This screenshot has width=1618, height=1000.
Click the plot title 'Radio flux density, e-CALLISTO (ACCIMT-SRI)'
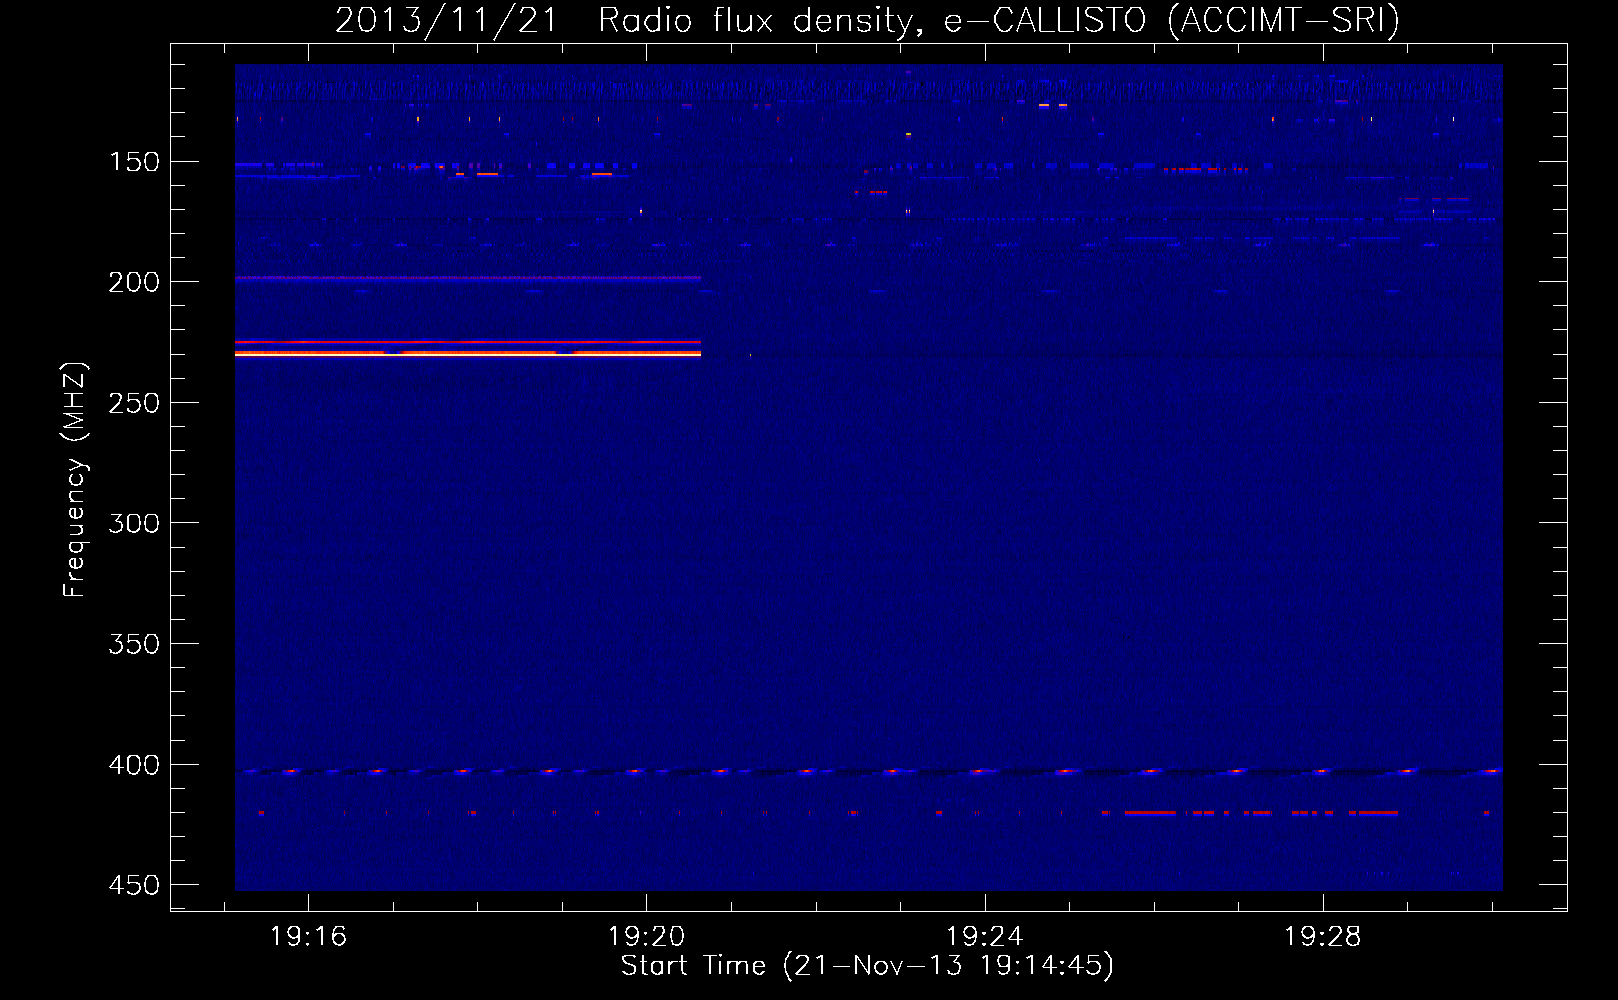point(999,20)
